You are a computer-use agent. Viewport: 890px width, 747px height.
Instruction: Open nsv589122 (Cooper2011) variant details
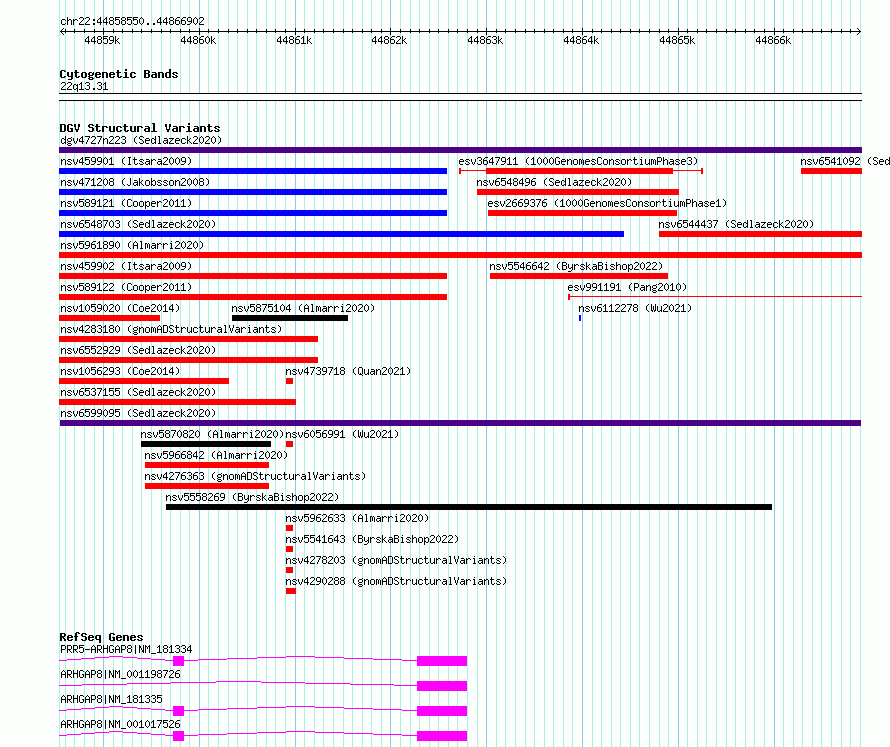126,287
